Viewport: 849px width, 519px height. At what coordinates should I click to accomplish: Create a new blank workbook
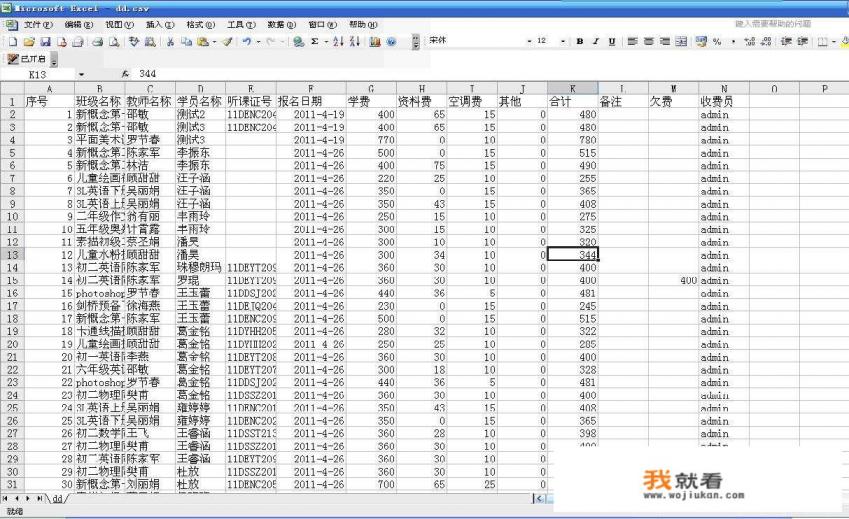13,42
